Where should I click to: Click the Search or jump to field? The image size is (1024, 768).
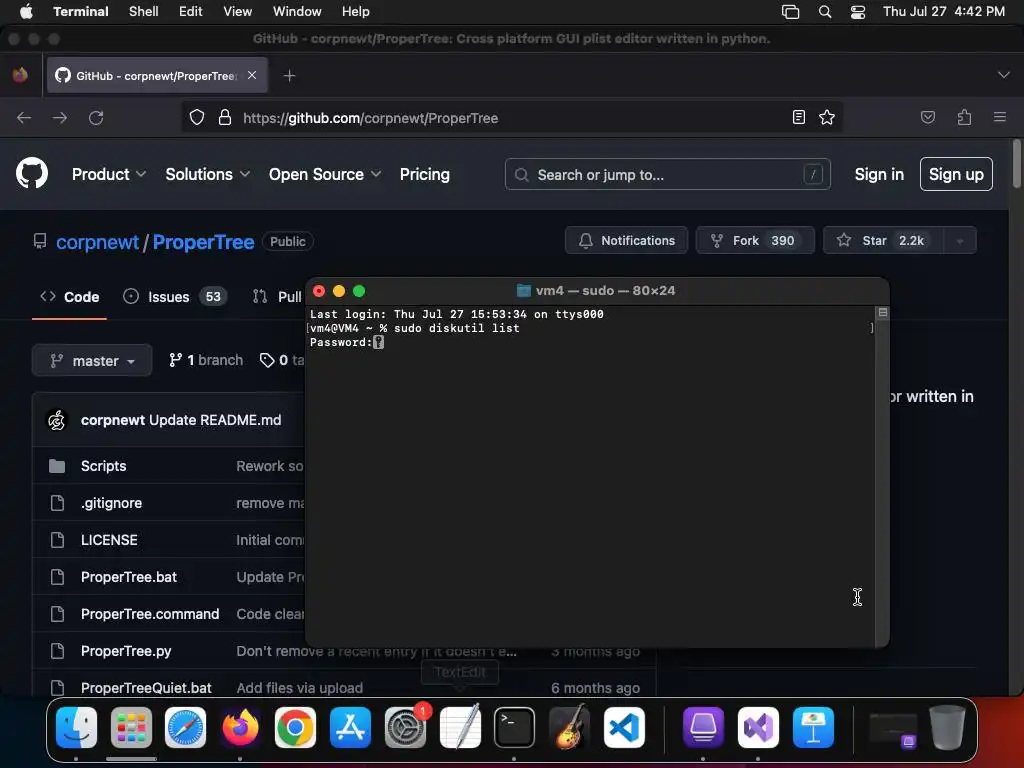pos(667,174)
